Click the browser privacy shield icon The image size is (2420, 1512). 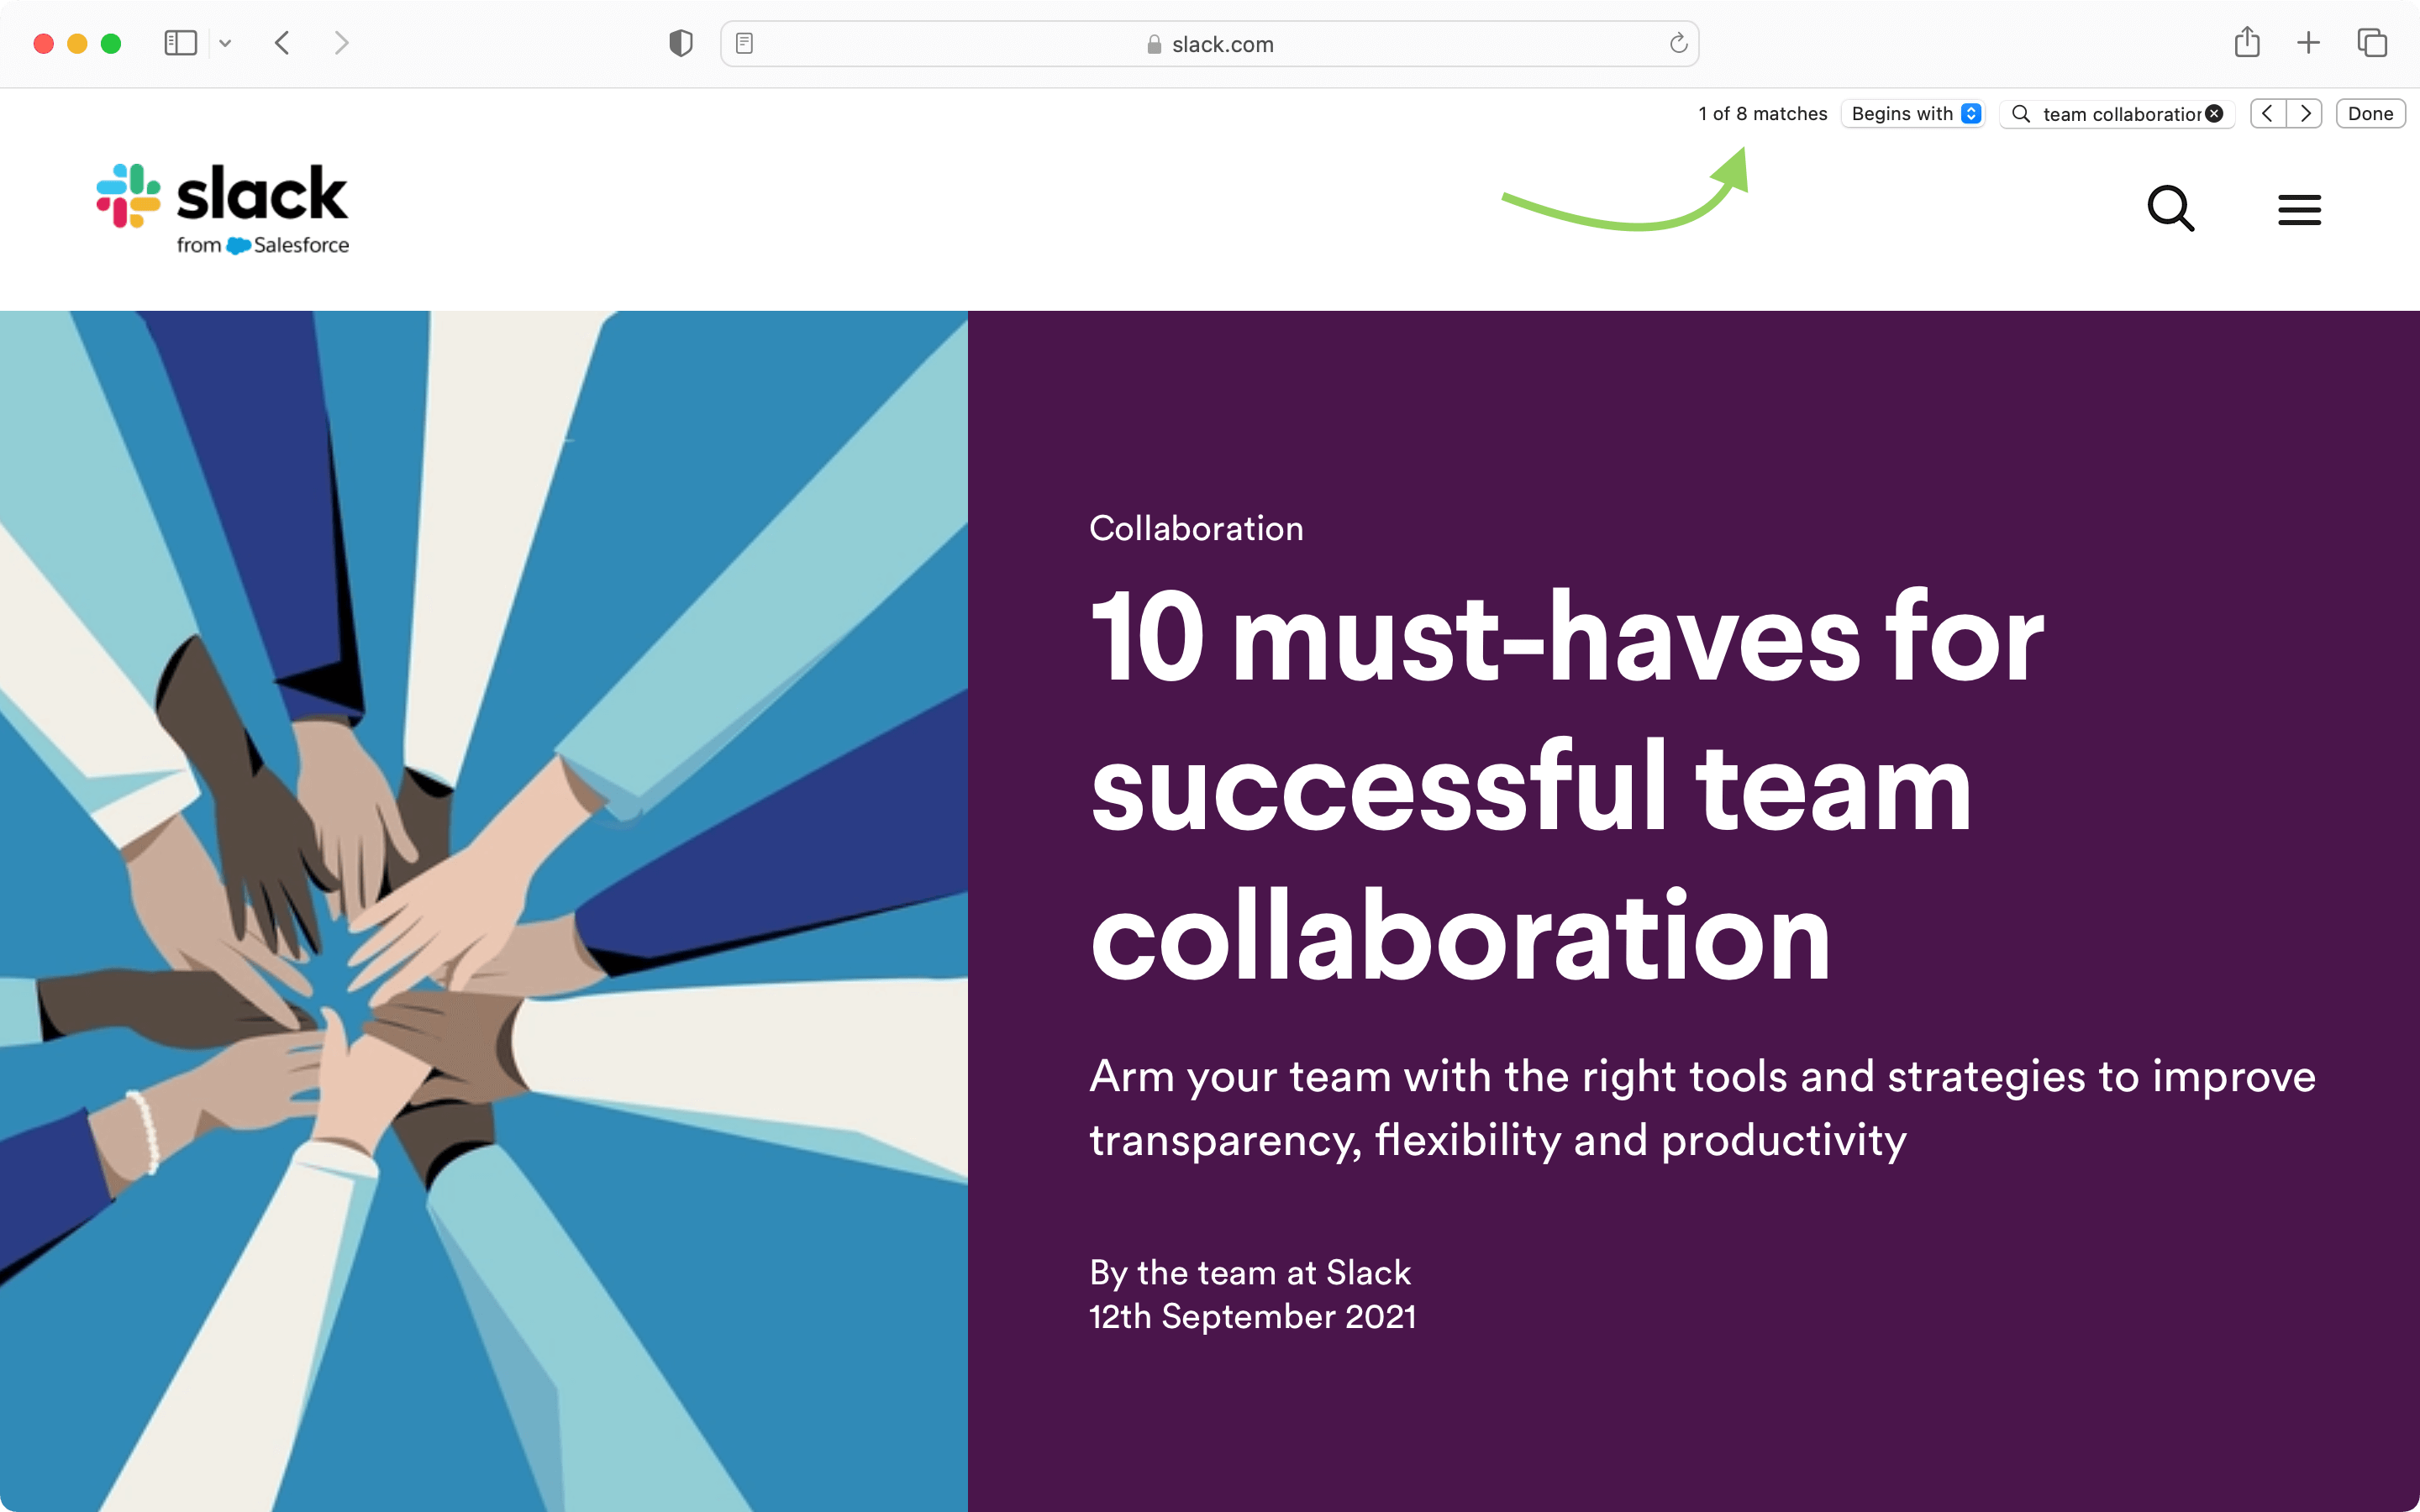click(x=681, y=44)
